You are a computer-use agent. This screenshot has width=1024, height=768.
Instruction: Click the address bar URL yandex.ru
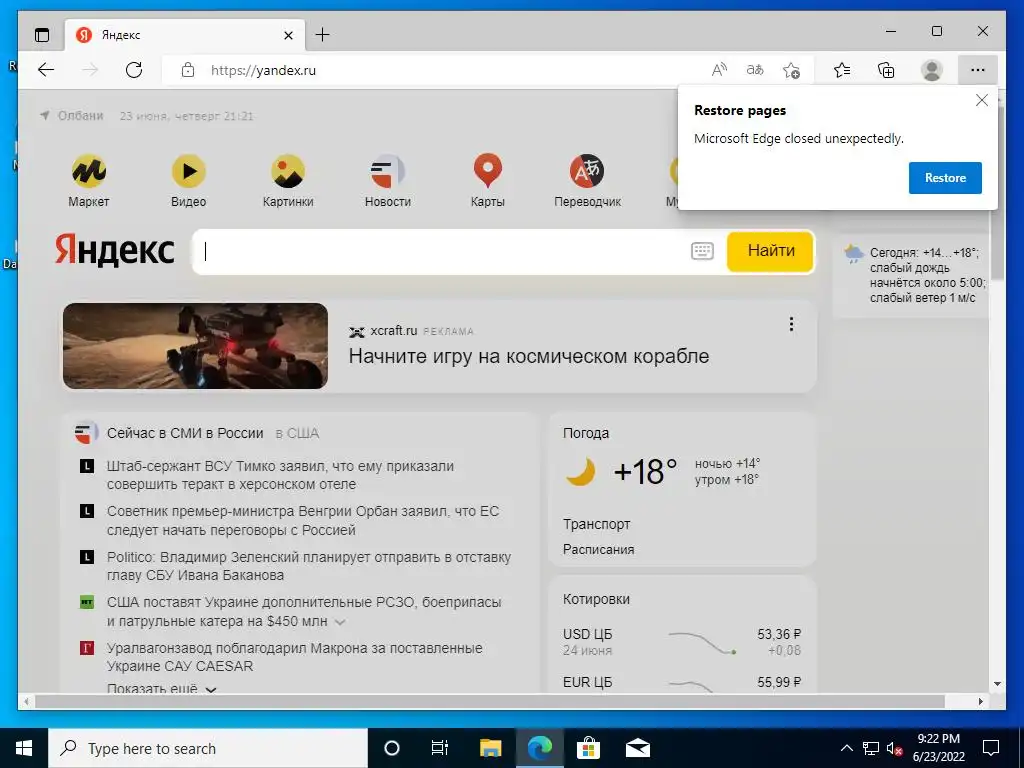pos(263,70)
